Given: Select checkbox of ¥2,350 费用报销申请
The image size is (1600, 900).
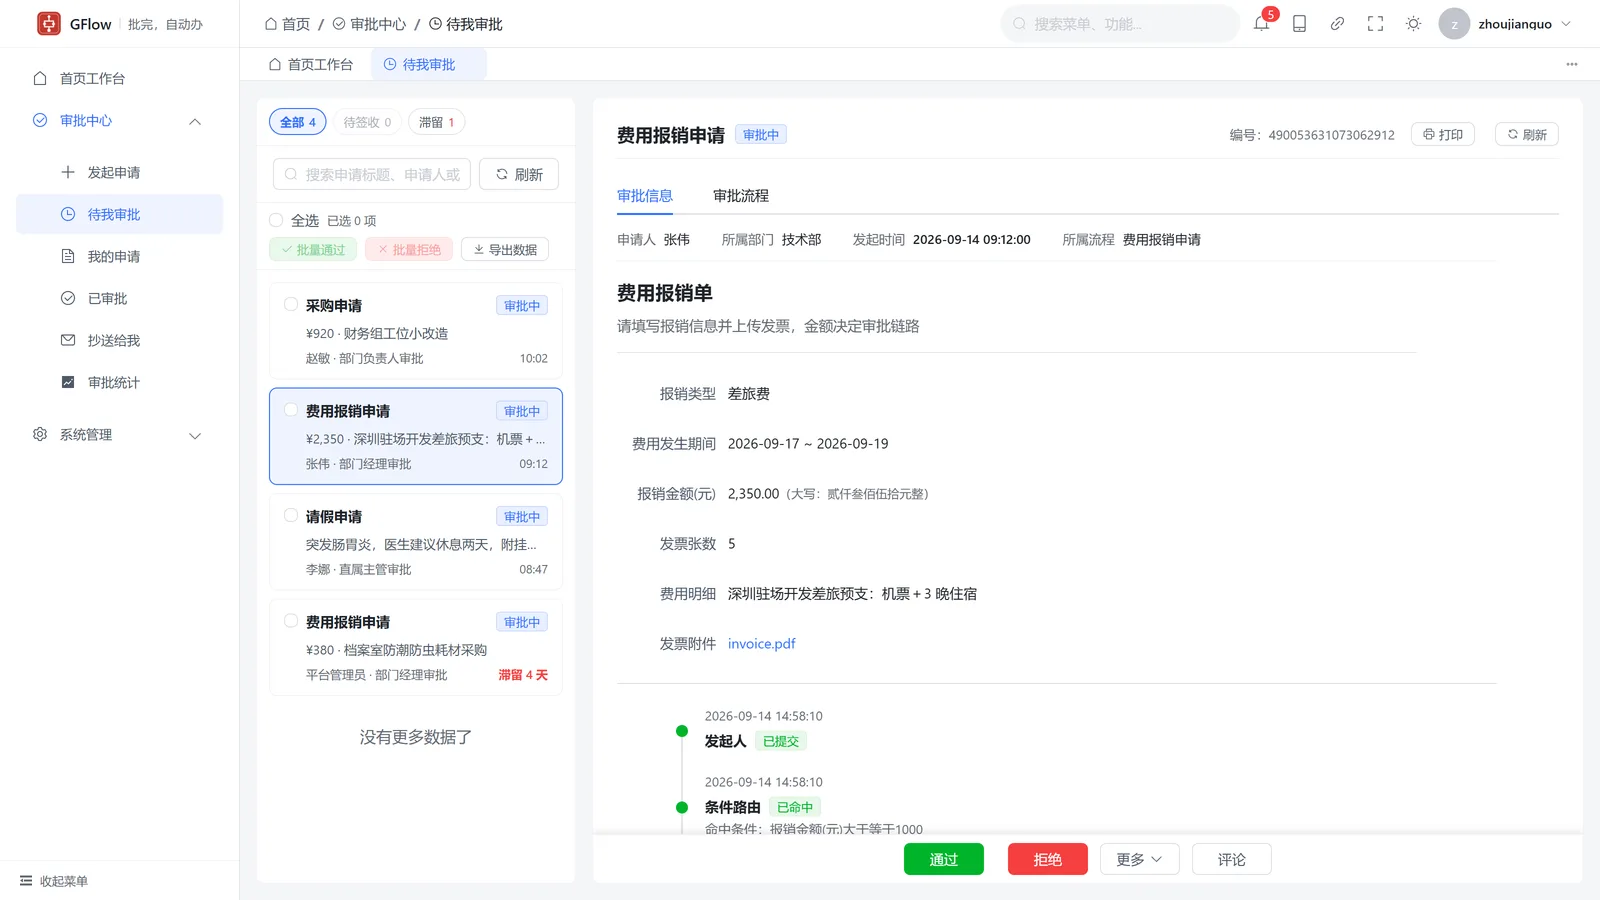Looking at the screenshot, I should click(291, 410).
